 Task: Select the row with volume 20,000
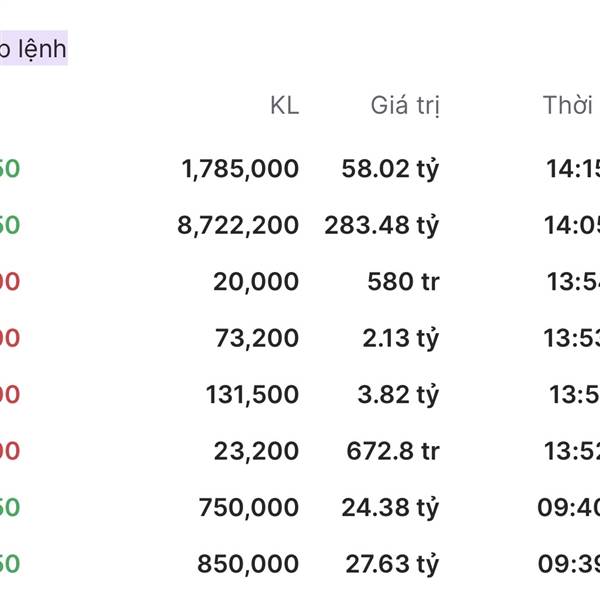coord(300,281)
